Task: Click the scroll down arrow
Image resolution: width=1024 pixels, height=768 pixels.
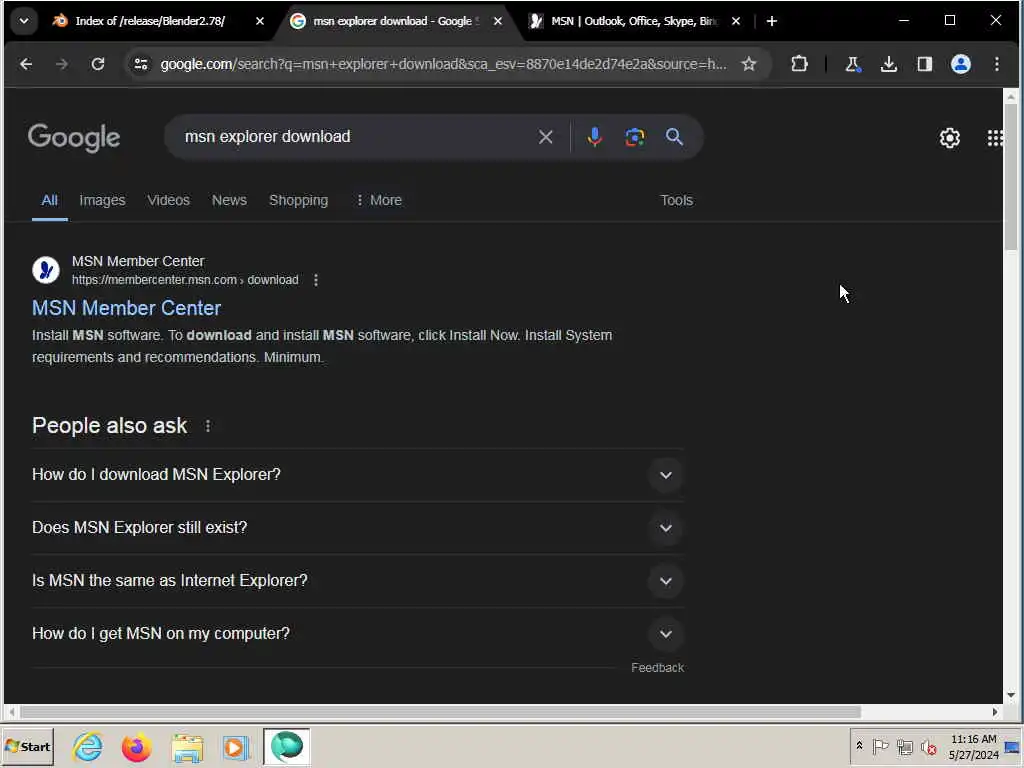Action: (1010, 696)
